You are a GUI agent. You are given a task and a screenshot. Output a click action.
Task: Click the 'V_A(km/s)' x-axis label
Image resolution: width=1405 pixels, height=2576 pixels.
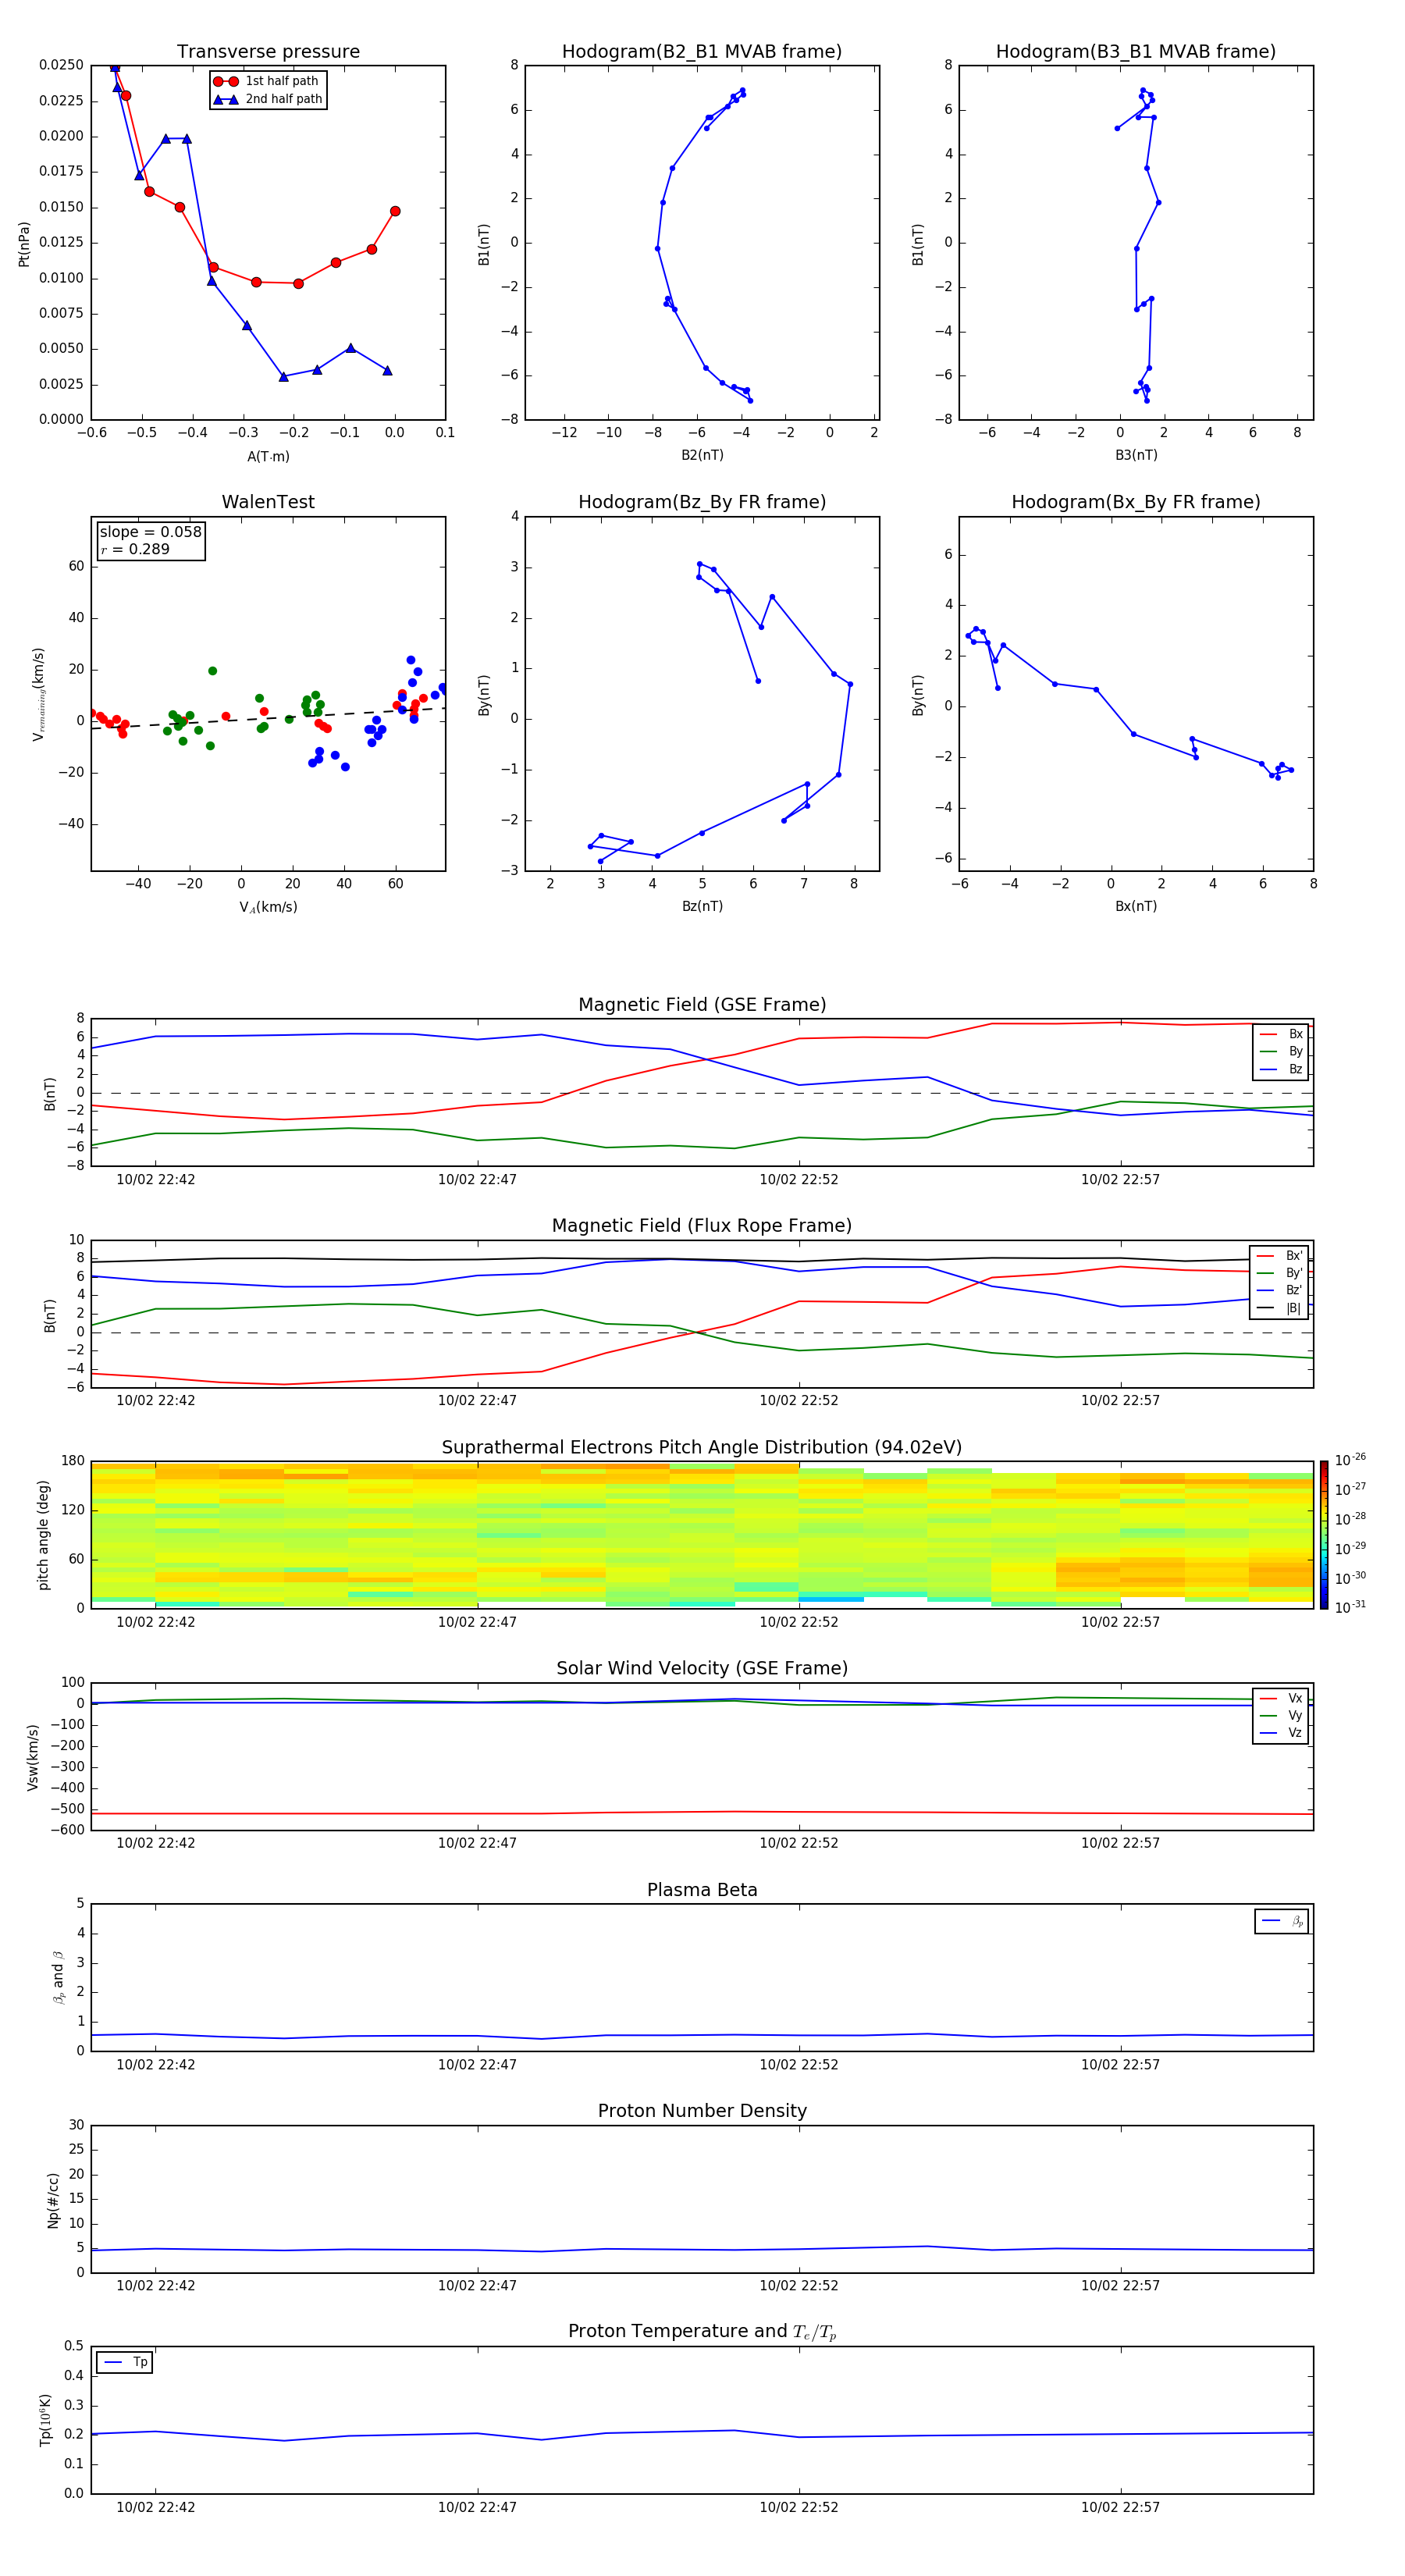(268, 907)
